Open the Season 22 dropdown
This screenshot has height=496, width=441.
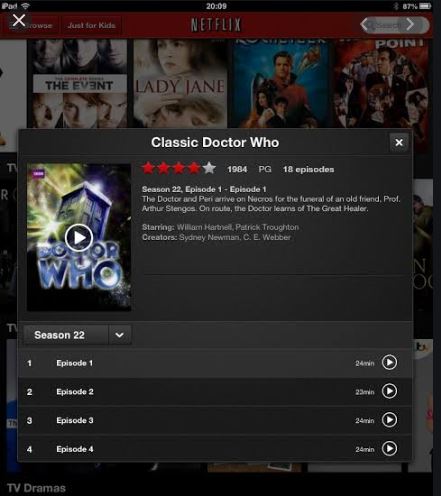[x=77, y=335]
